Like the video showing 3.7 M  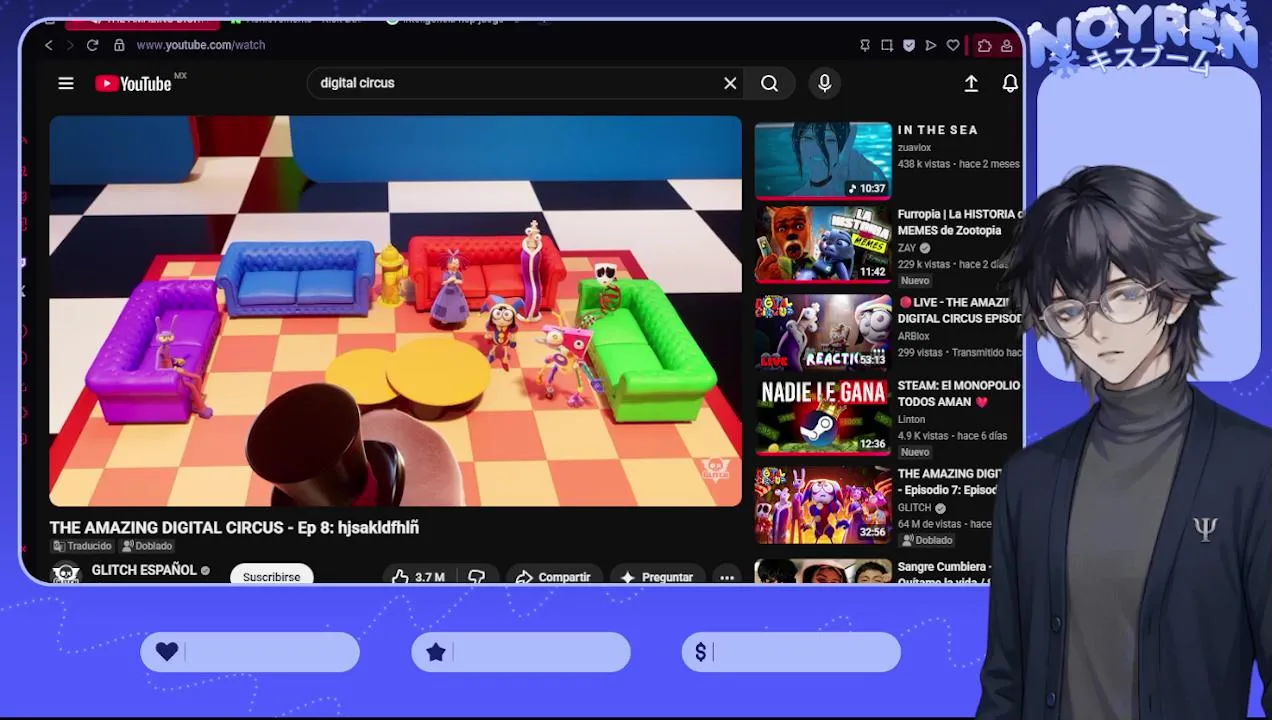418,577
